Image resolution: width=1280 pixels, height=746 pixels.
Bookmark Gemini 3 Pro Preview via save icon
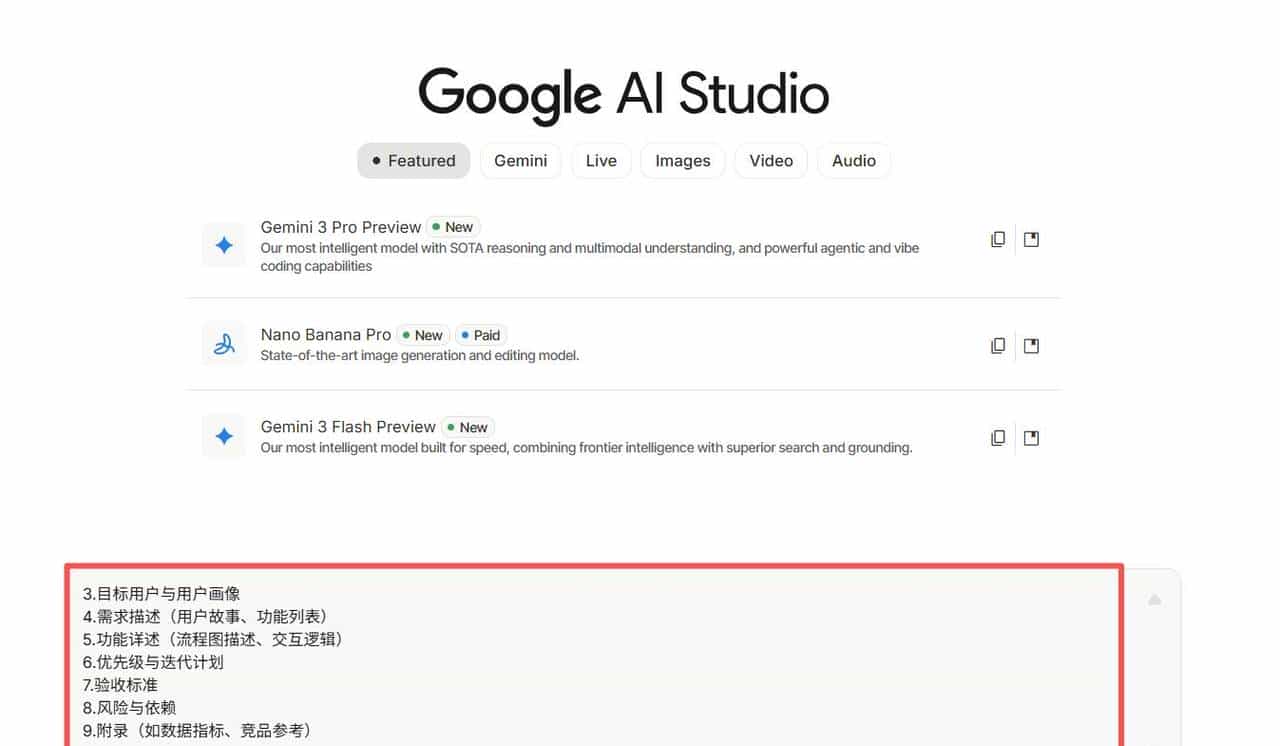pyautogui.click(x=1031, y=239)
